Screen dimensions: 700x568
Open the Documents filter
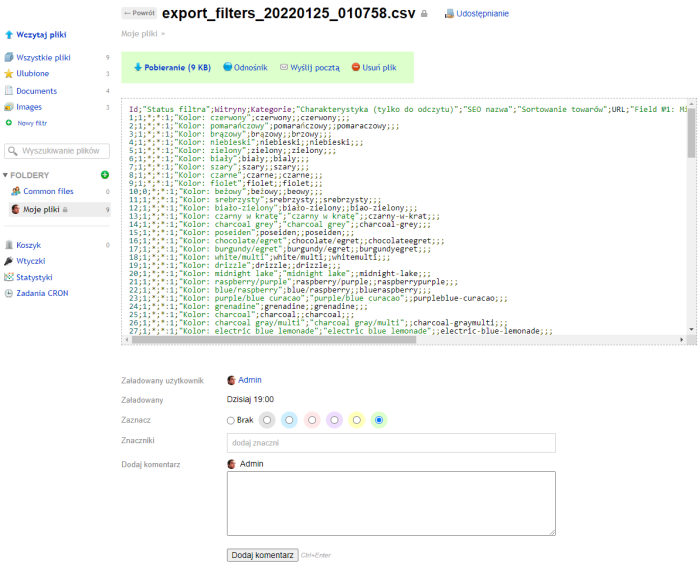(x=36, y=90)
